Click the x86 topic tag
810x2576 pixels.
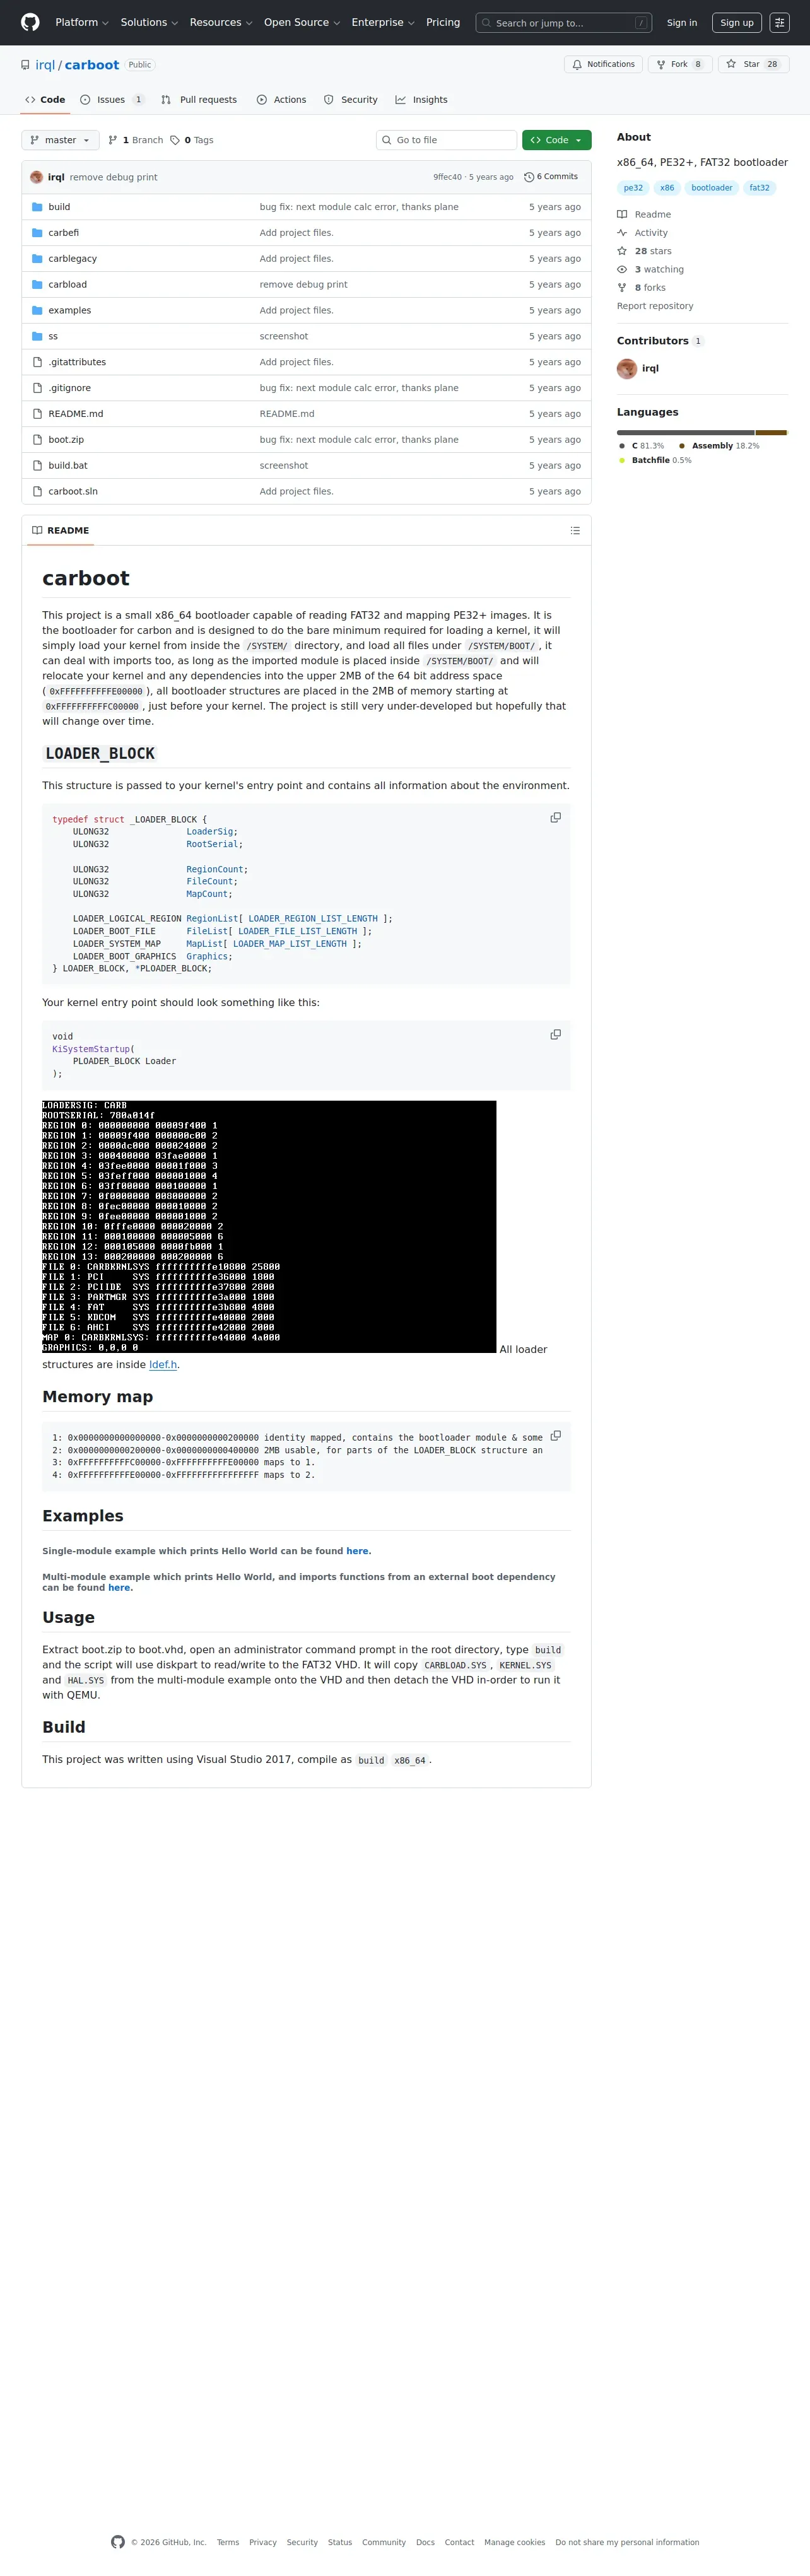[x=667, y=188]
